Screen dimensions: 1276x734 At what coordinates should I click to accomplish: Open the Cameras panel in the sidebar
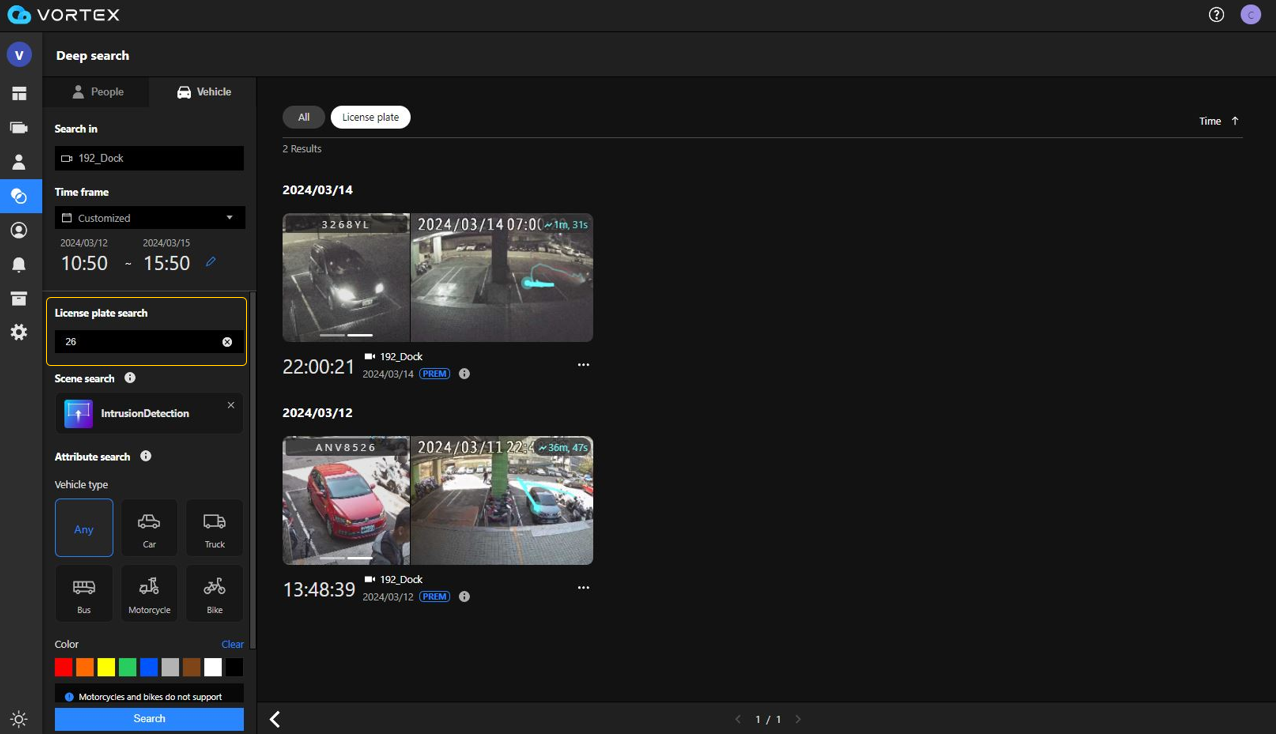coord(19,127)
